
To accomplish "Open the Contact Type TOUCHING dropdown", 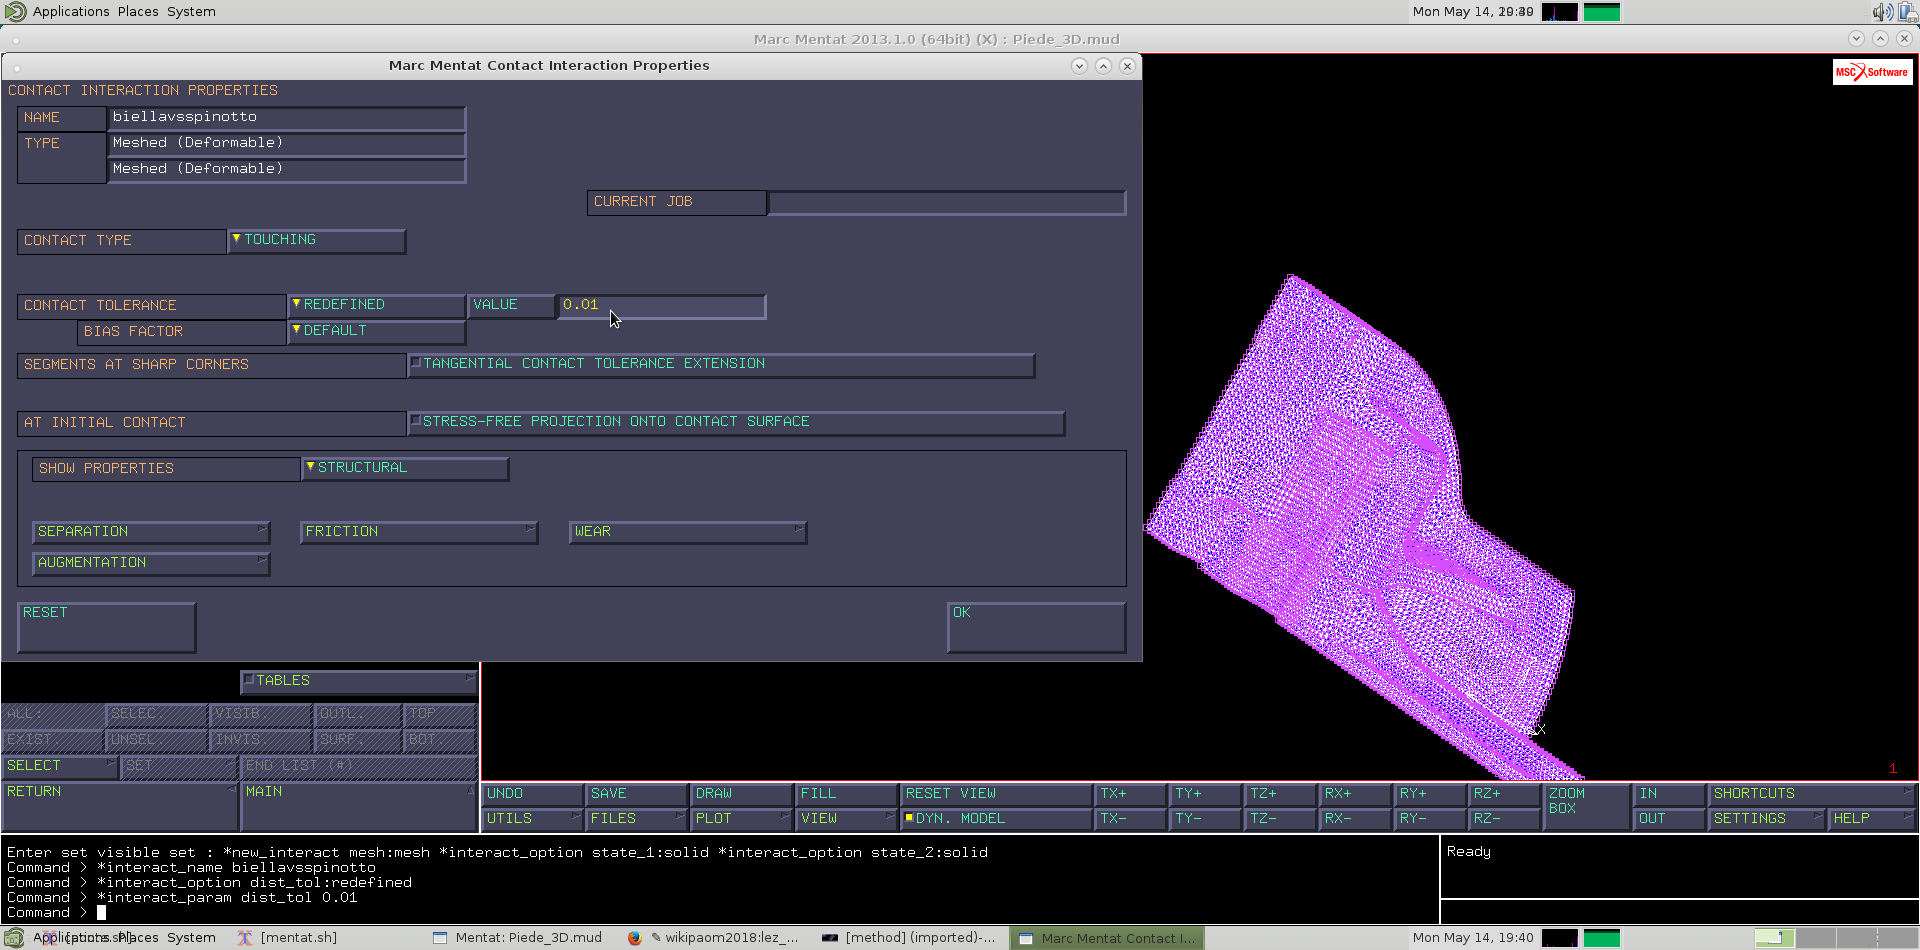I will pyautogui.click(x=317, y=240).
